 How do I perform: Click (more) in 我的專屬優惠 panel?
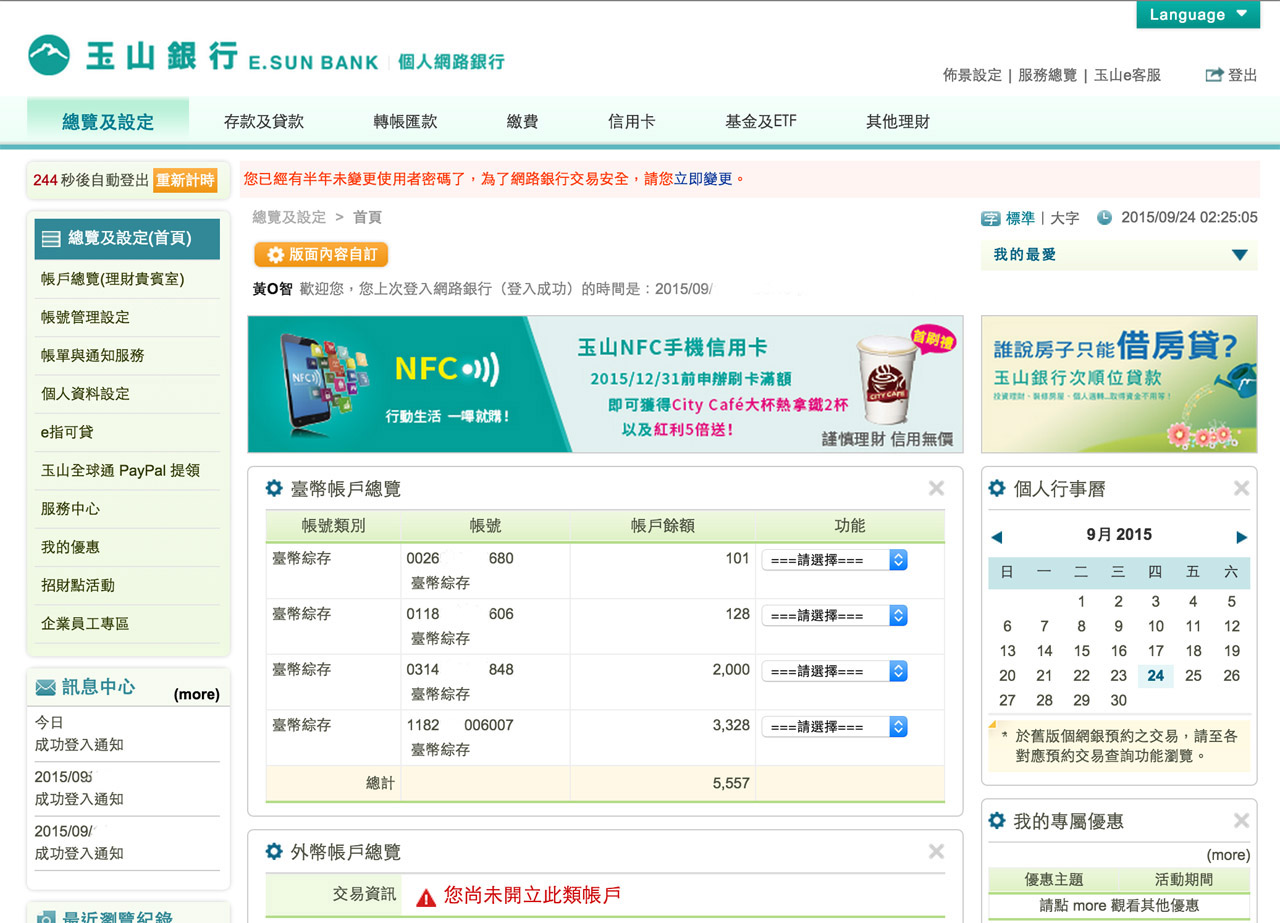point(1228,855)
